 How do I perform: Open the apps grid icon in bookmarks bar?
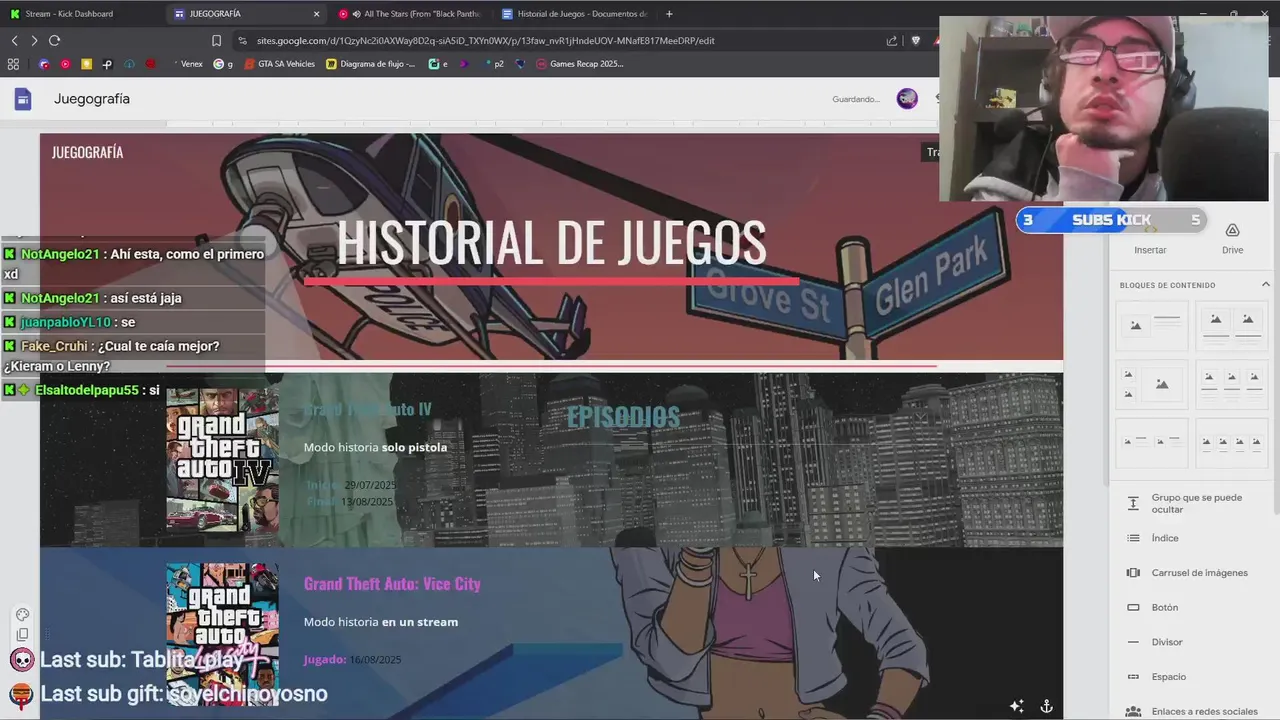click(x=13, y=64)
